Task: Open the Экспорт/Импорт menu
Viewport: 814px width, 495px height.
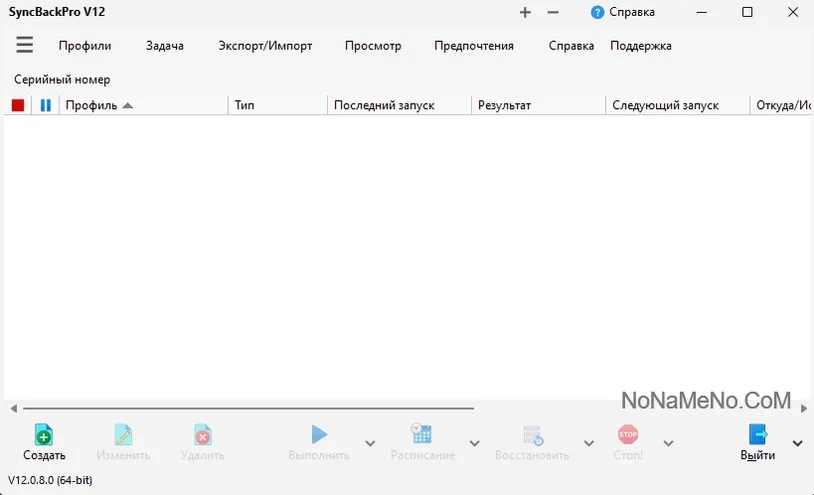Action: [x=265, y=46]
